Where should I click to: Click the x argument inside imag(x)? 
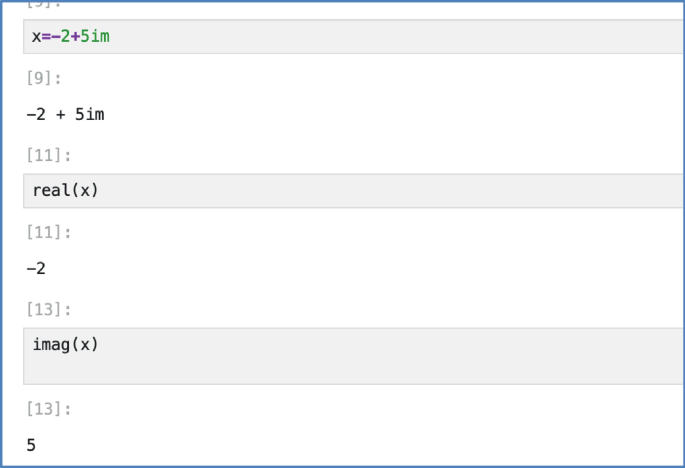pos(83,345)
